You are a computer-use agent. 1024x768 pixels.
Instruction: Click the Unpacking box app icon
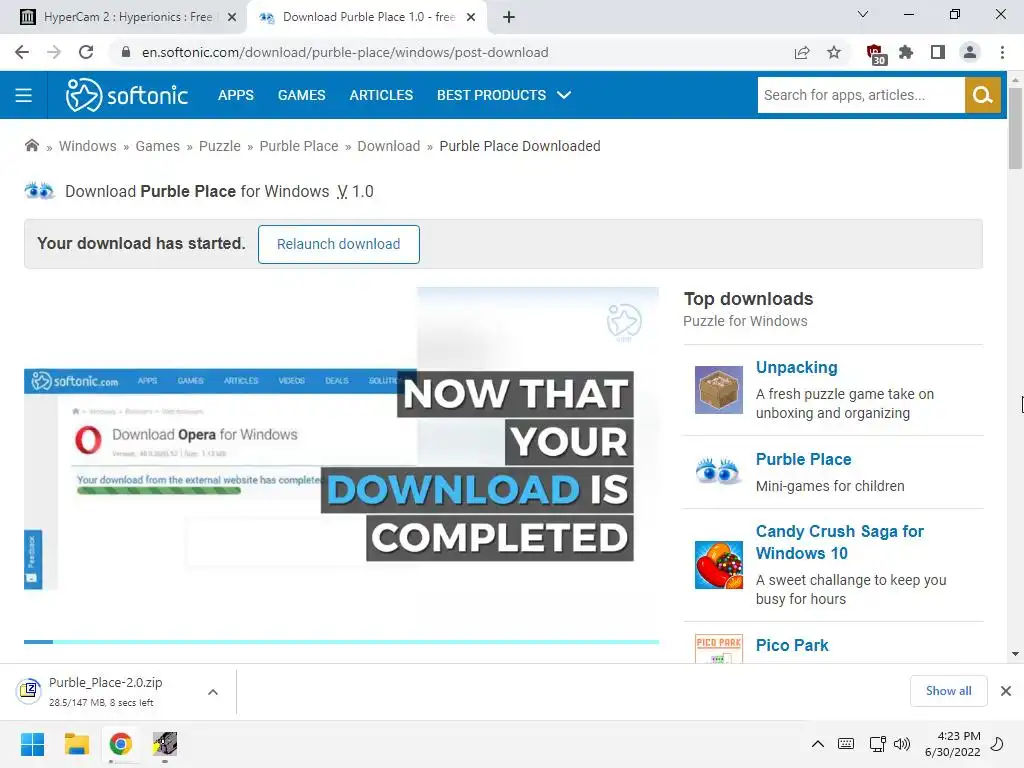(718, 390)
